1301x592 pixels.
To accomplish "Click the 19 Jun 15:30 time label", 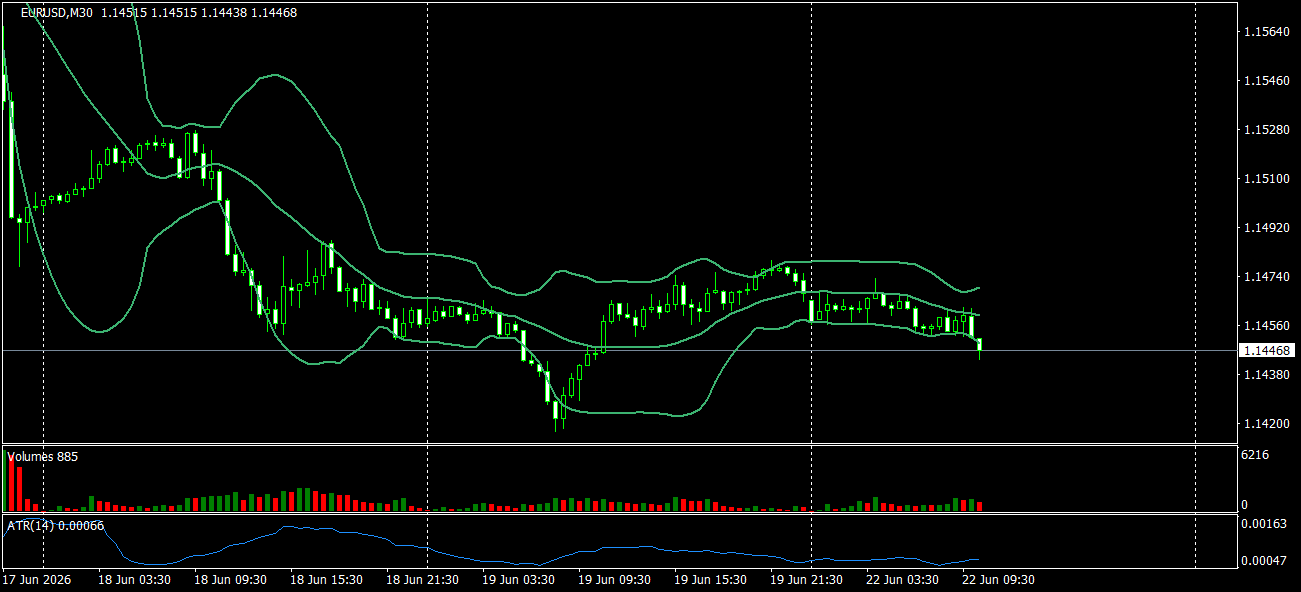I will (x=710, y=580).
